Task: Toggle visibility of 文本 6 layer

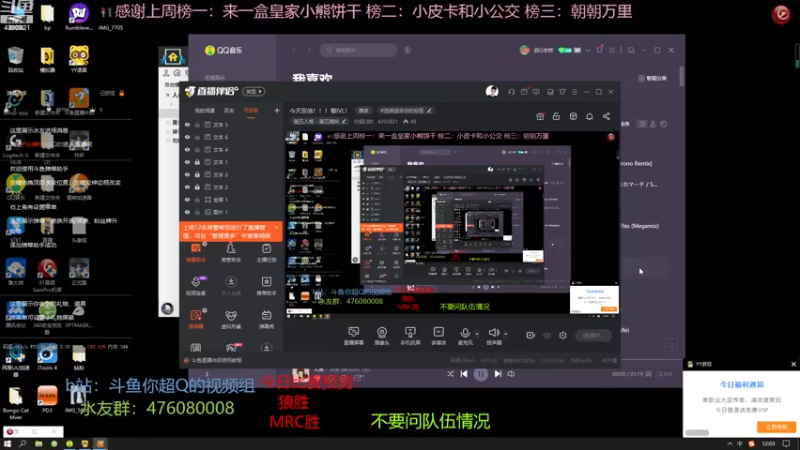Action: 187,137
